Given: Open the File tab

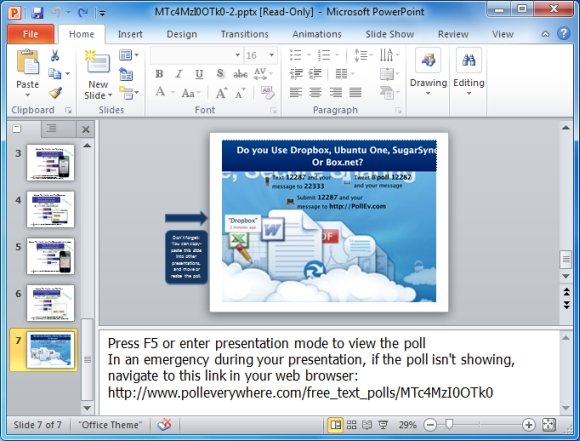Looking at the screenshot, I should point(31,34).
